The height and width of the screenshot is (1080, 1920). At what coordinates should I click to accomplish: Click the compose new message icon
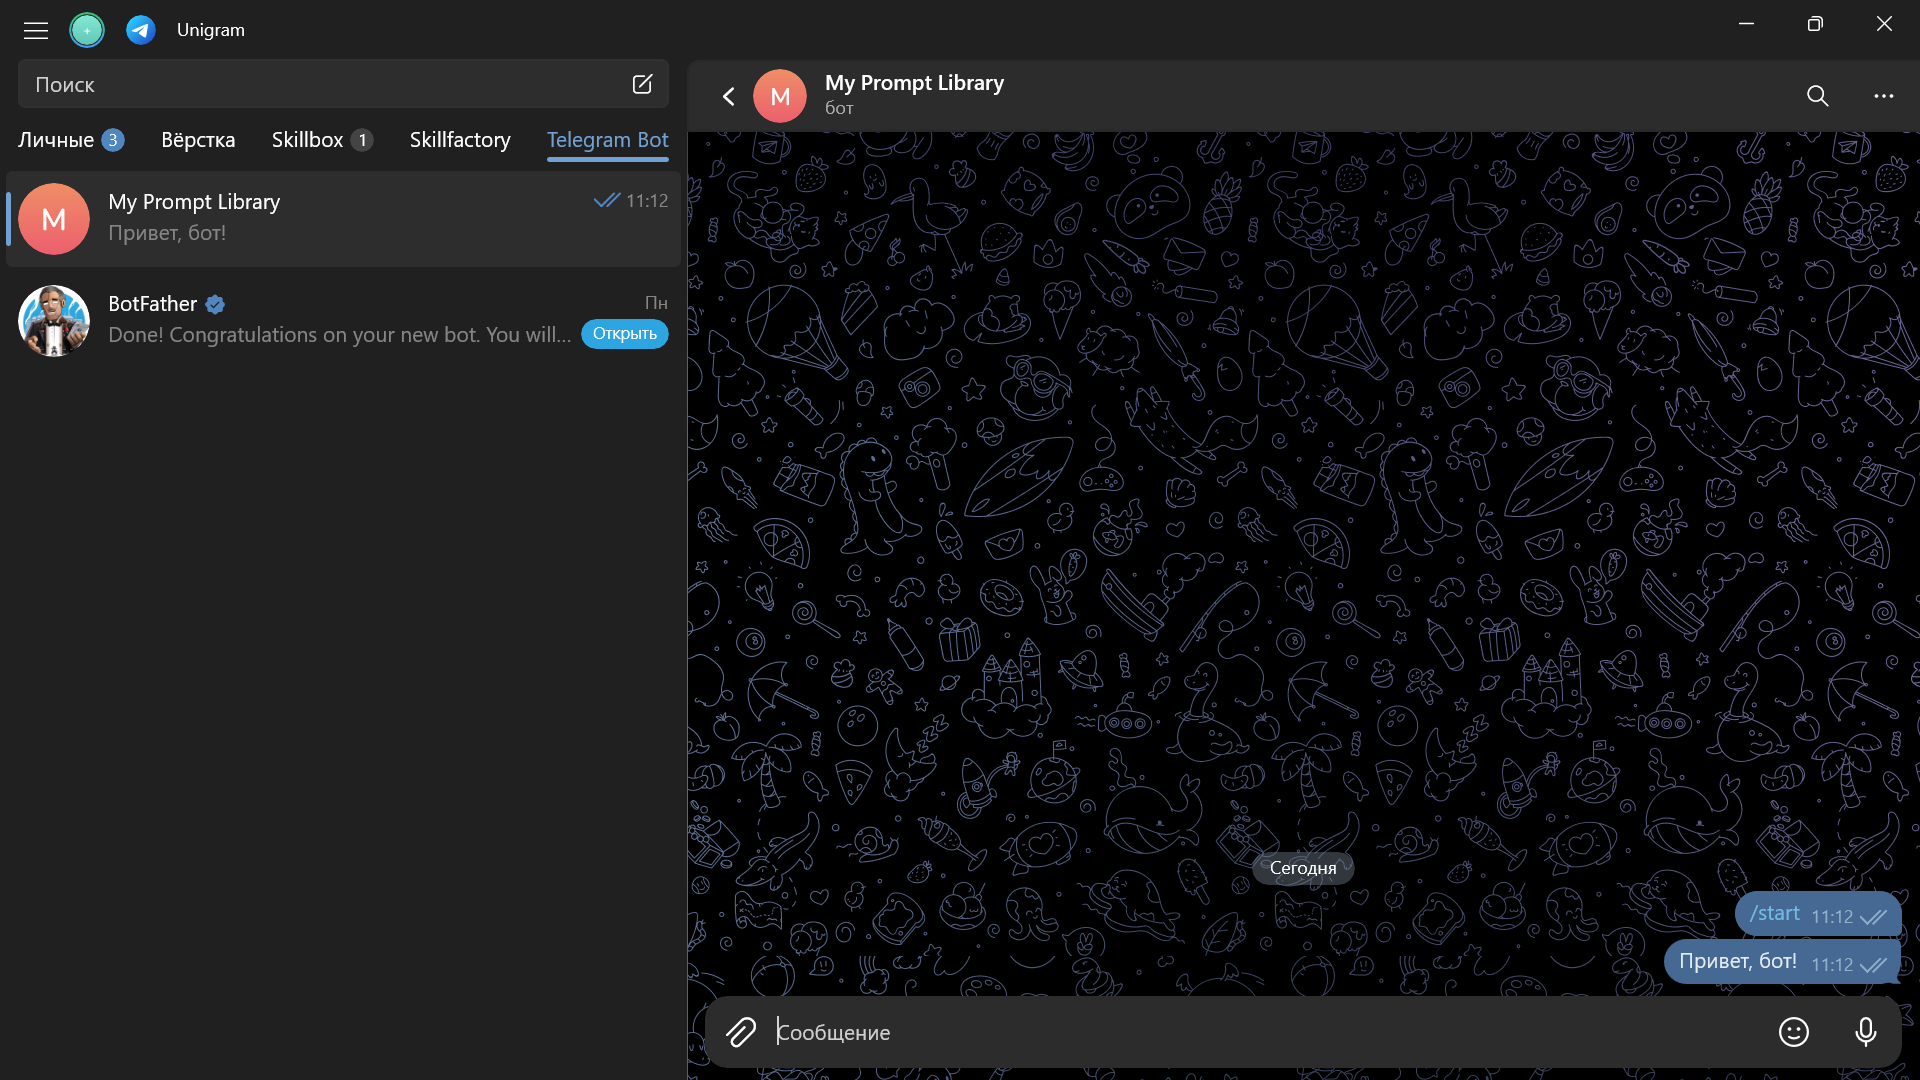(x=642, y=85)
